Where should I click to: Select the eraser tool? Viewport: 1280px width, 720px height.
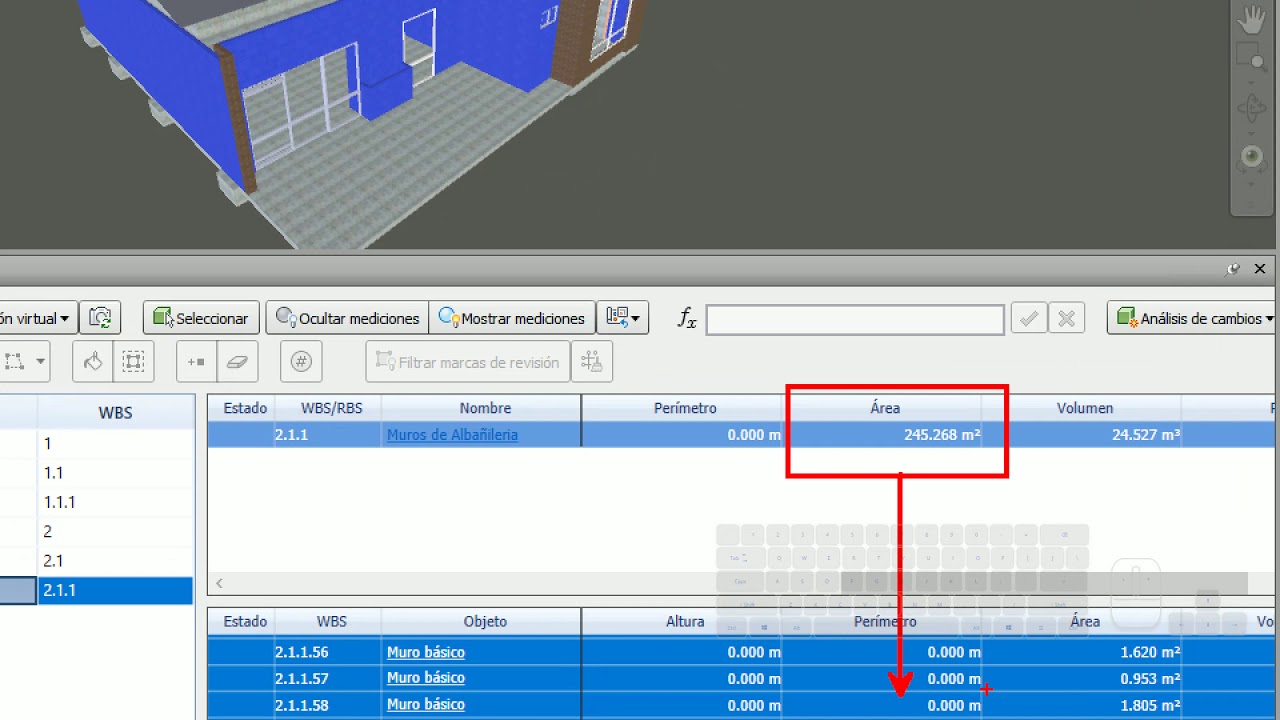click(x=237, y=361)
